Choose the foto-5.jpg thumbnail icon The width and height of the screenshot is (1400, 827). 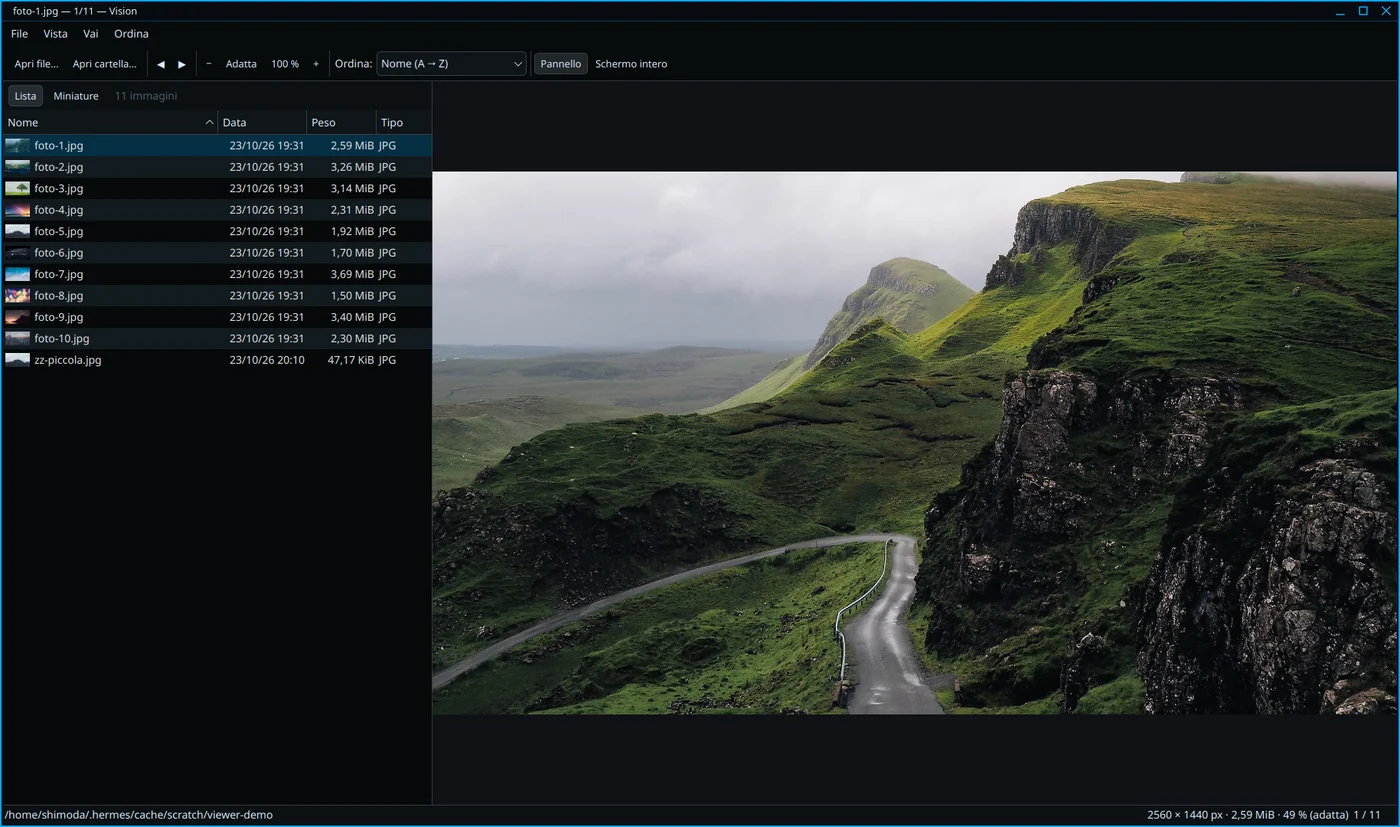coord(17,232)
